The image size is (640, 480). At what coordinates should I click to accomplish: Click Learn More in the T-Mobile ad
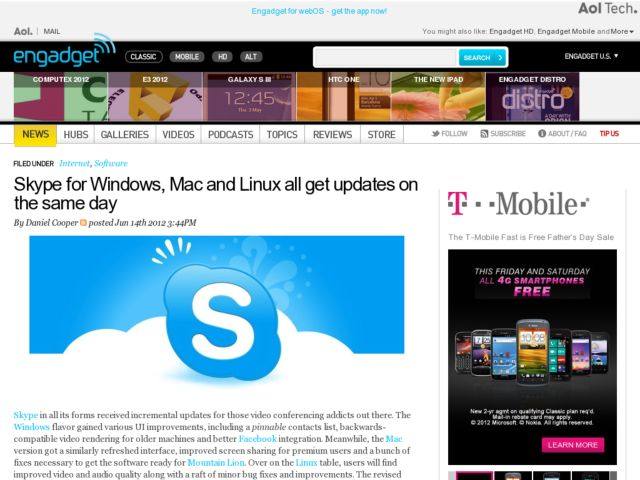[x=573, y=445]
